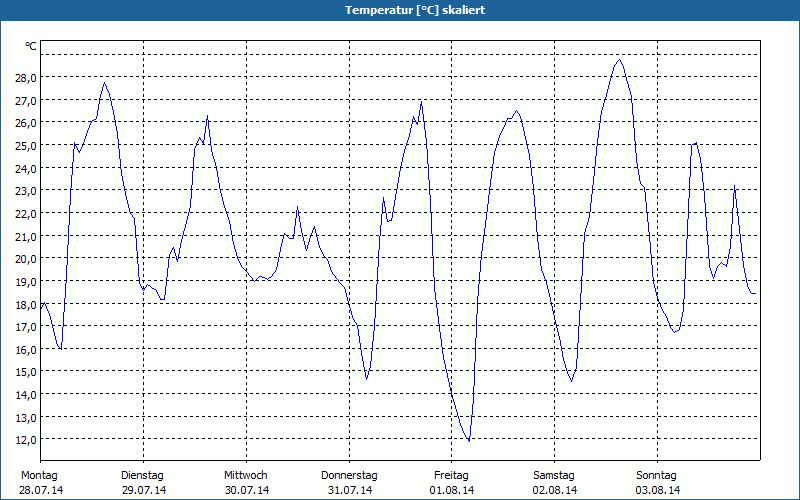The image size is (800, 500).
Task: Select the 13,0 y-axis value
Action: 26,417
